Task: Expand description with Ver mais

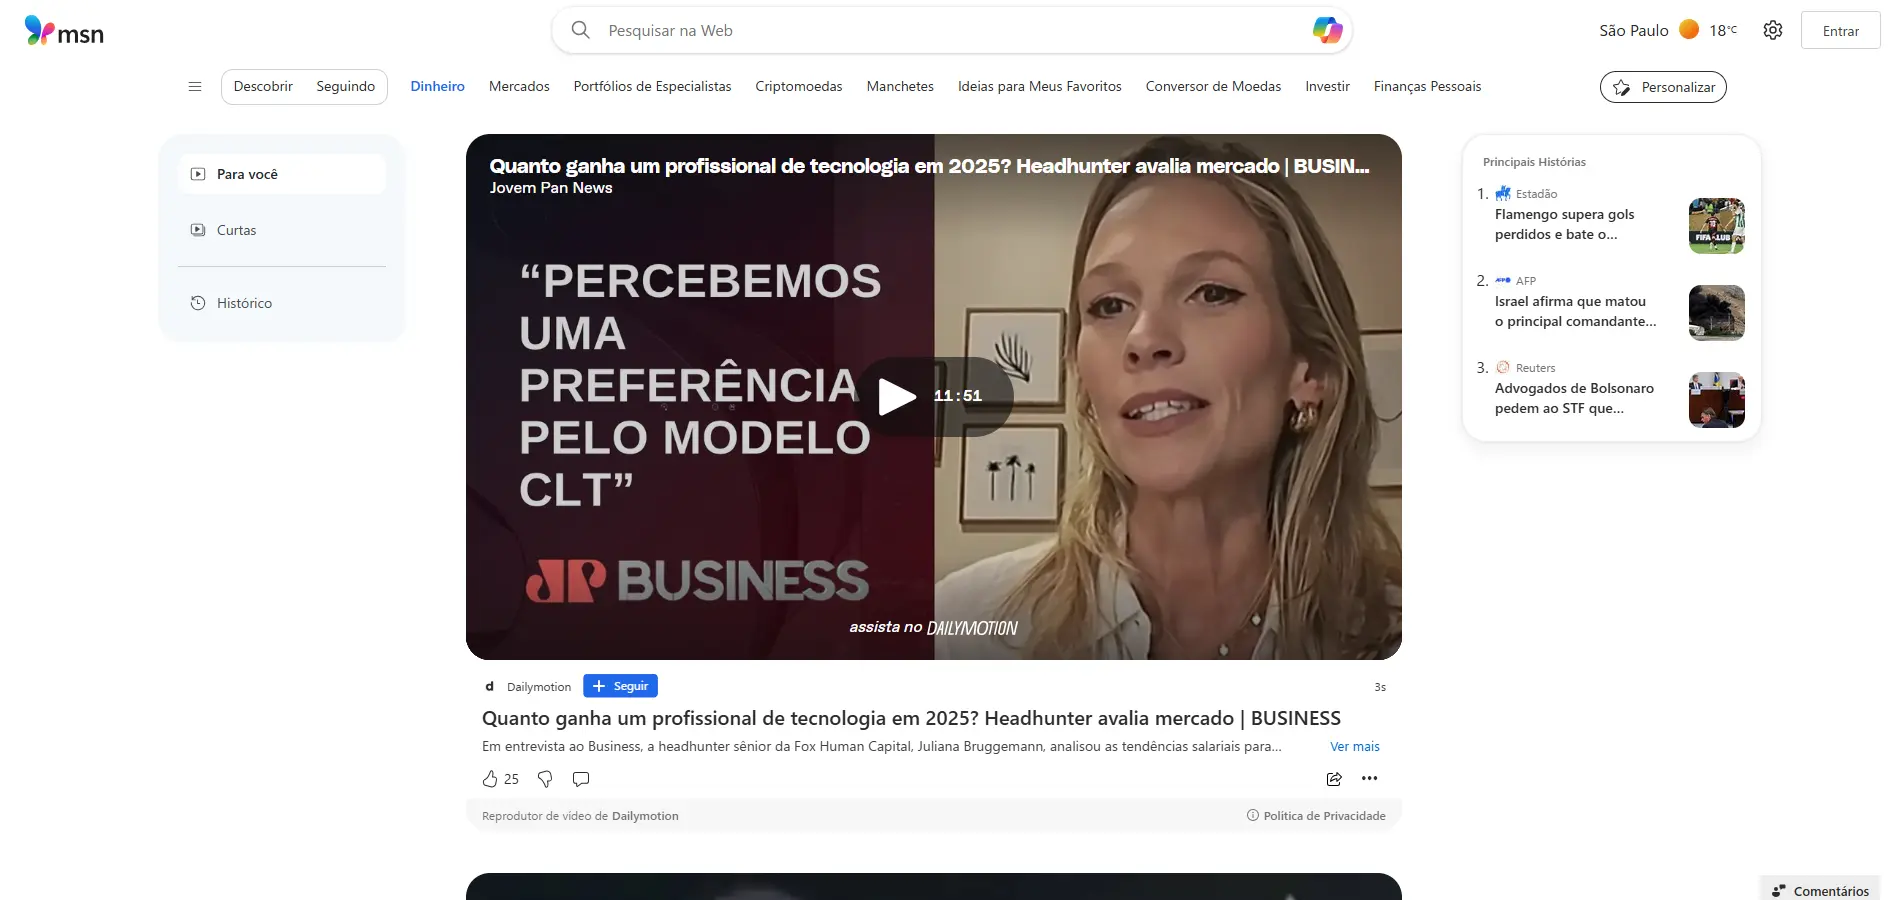Action: click(x=1355, y=747)
